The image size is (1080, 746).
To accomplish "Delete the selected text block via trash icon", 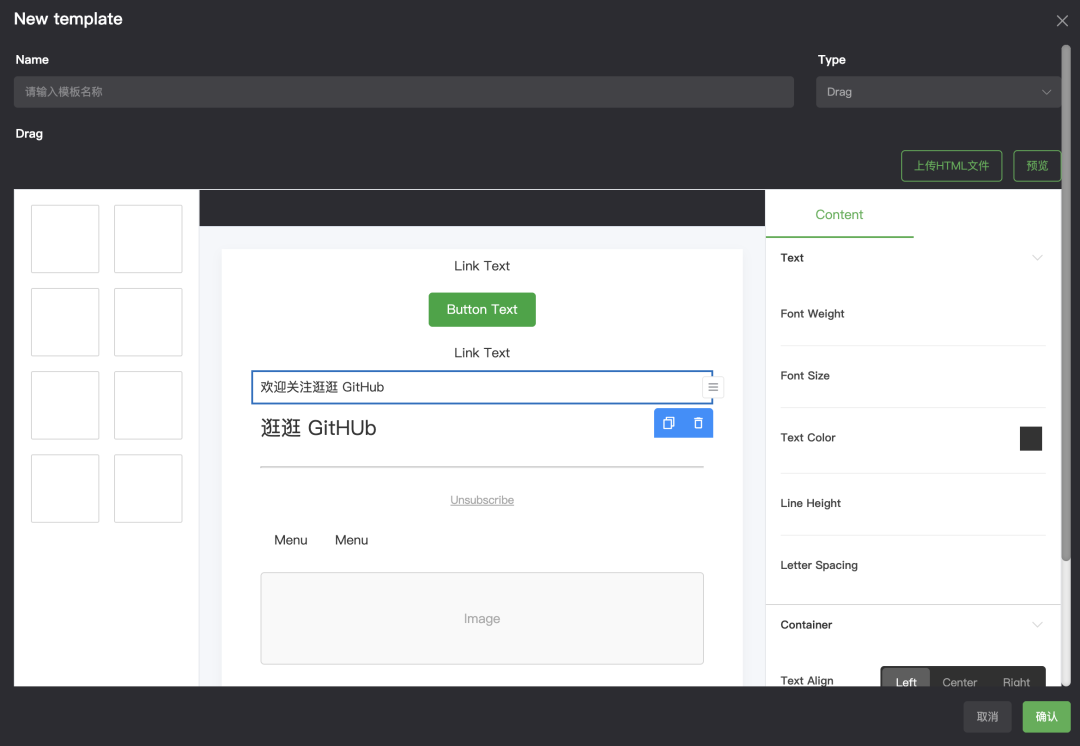I will click(x=699, y=422).
